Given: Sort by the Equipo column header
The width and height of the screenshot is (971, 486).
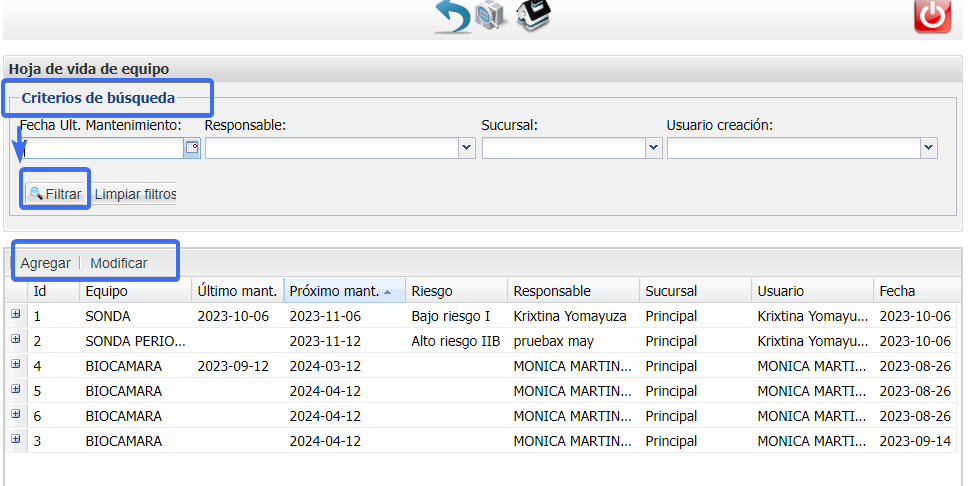Looking at the screenshot, I should [x=106, y=291].
